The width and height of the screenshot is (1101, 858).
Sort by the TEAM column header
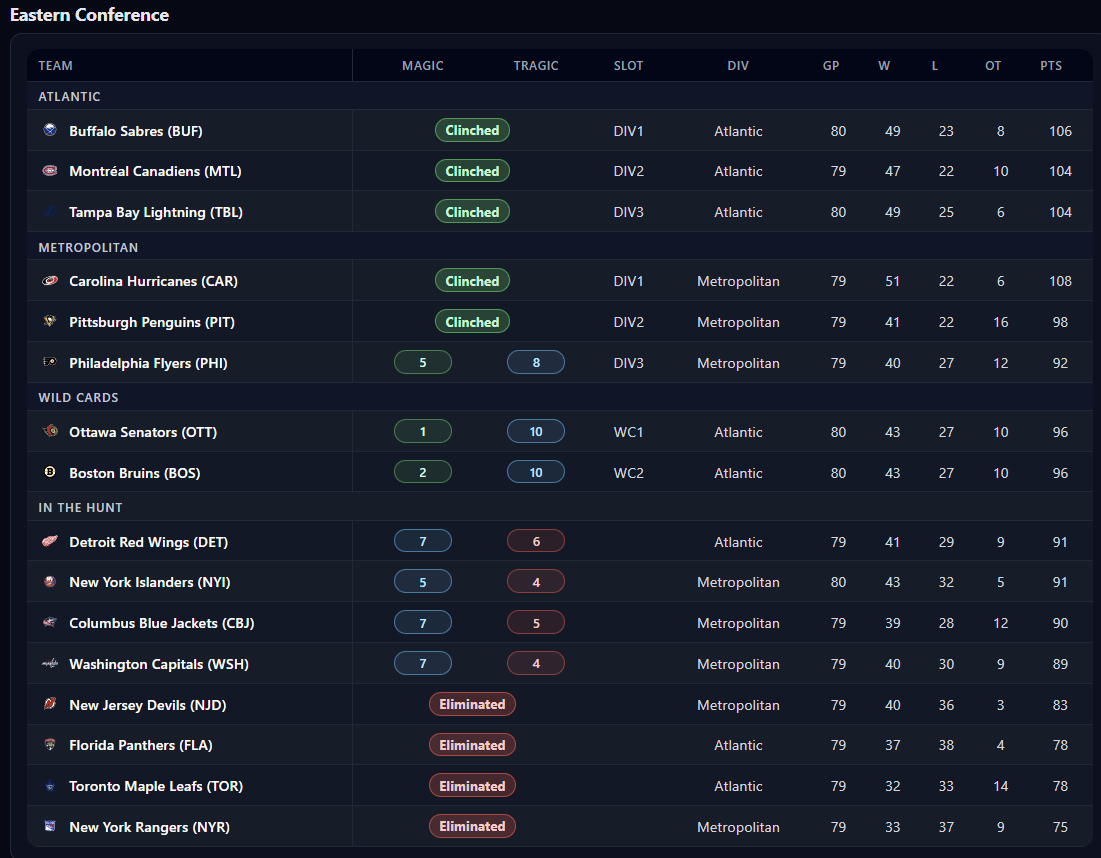55,65
